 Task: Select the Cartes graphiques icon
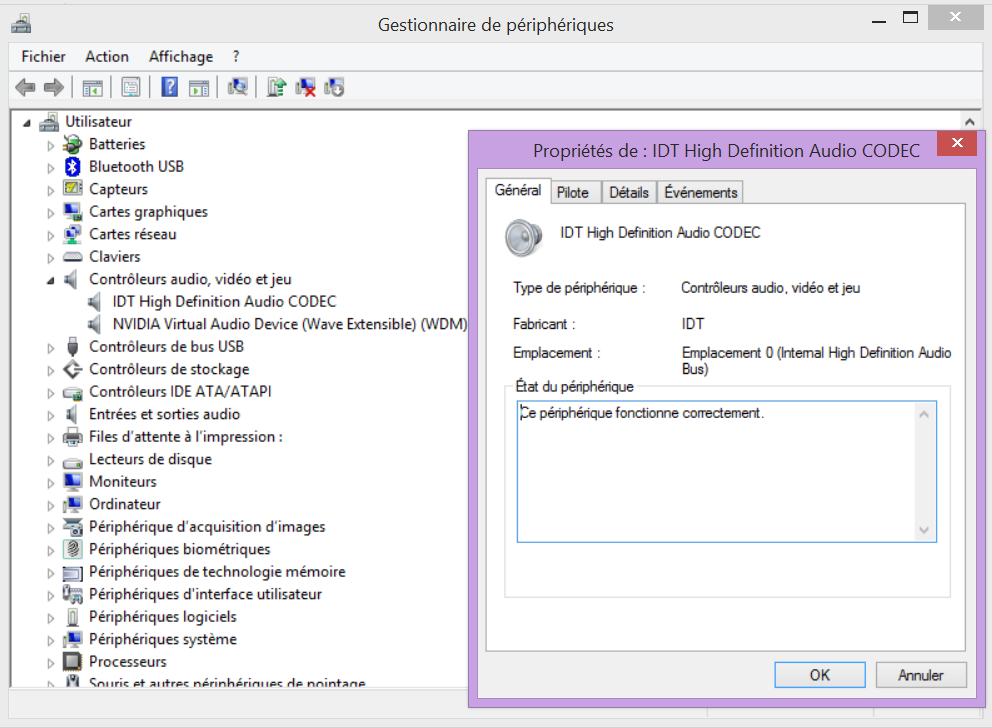[x=73, y=211]
